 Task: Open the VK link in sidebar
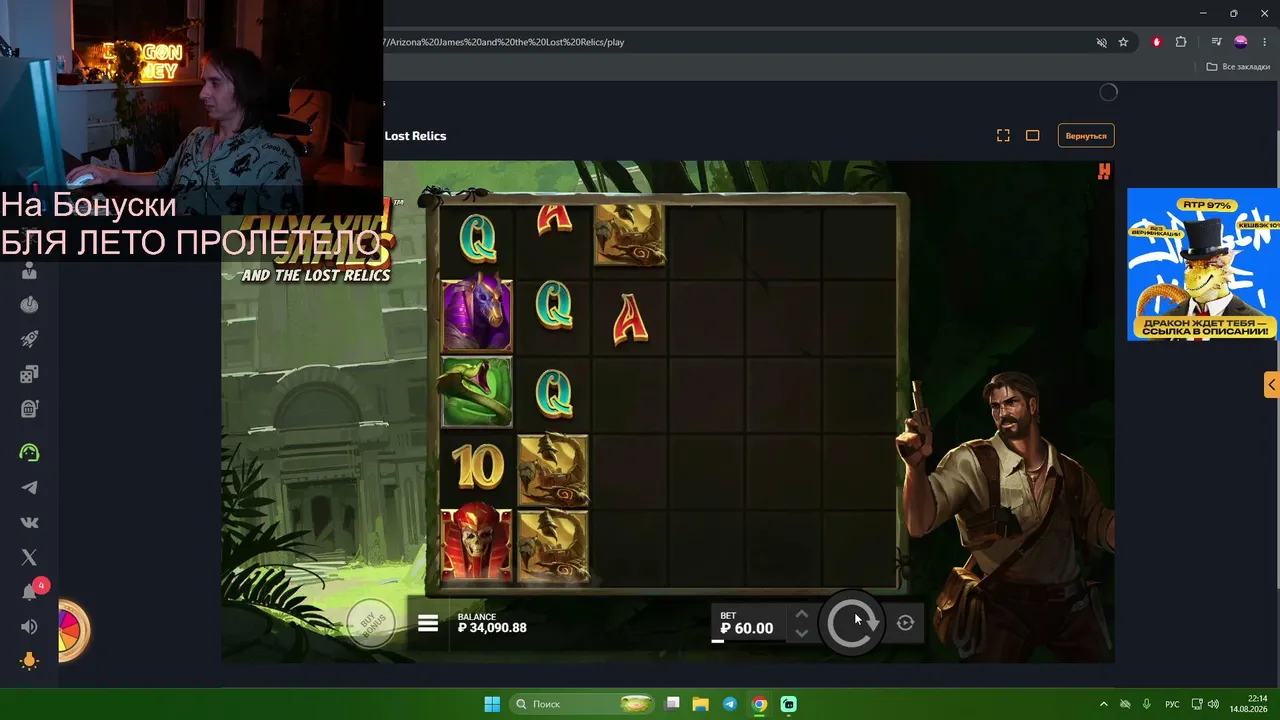point(29,522)
